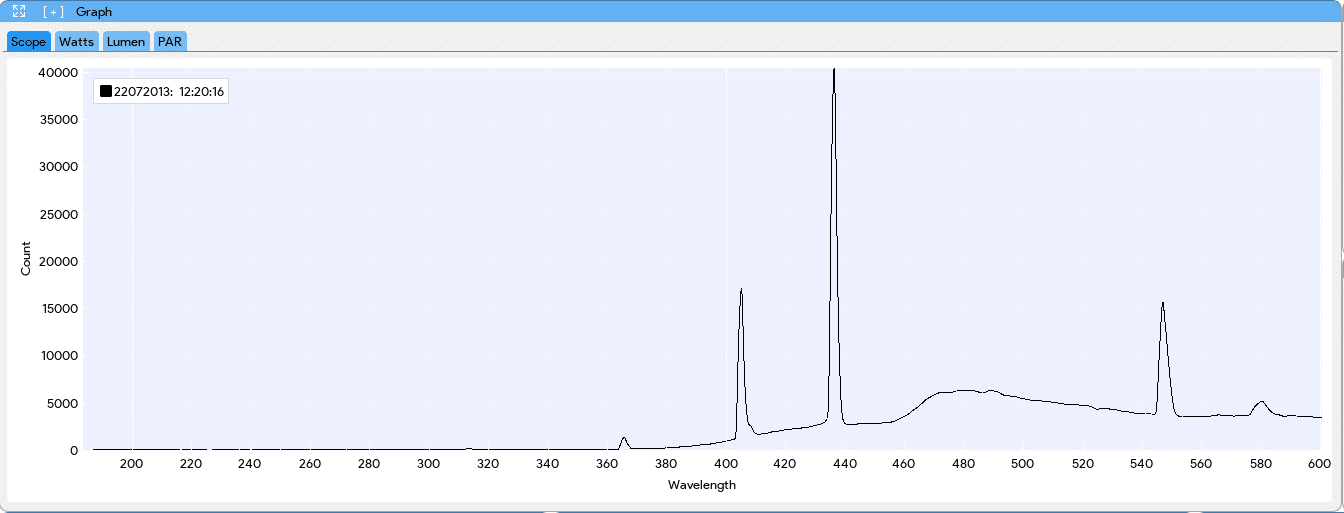The image size is (1344, 513).
Task: Select the 22072013: 12:20:16 legend label
Action: (x=169, y=92)
